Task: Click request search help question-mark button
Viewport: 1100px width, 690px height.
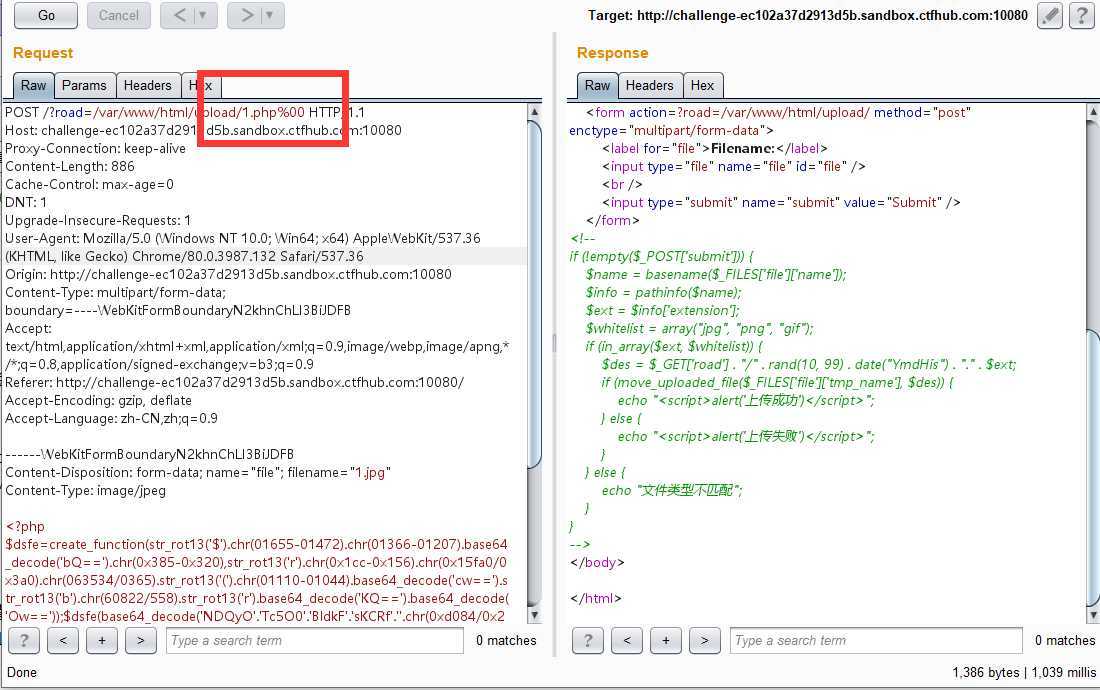Action: coord(24,640)
